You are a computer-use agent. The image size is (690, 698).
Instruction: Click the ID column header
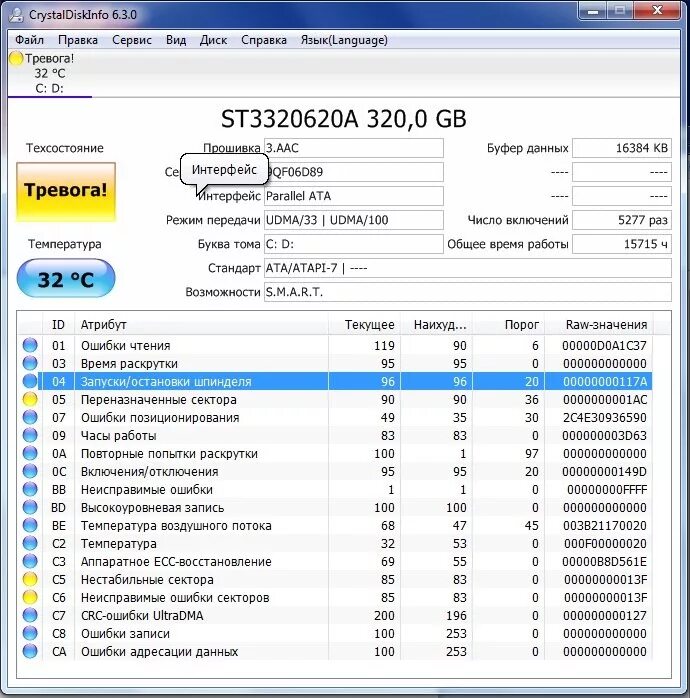[58, 325]
